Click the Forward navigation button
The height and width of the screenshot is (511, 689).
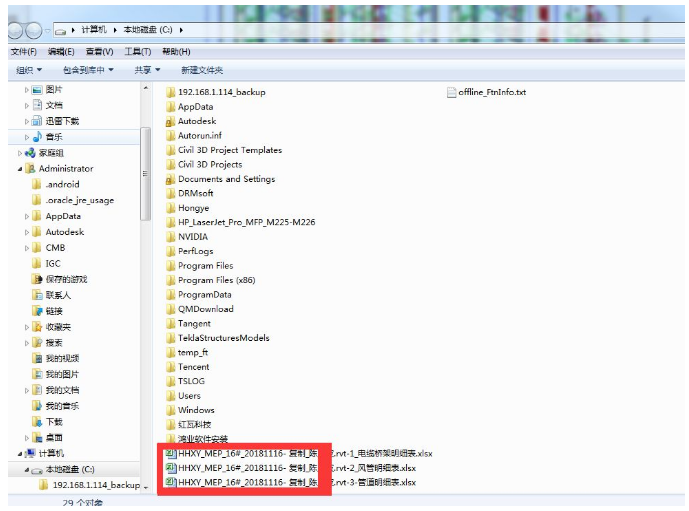coord(34,30)
